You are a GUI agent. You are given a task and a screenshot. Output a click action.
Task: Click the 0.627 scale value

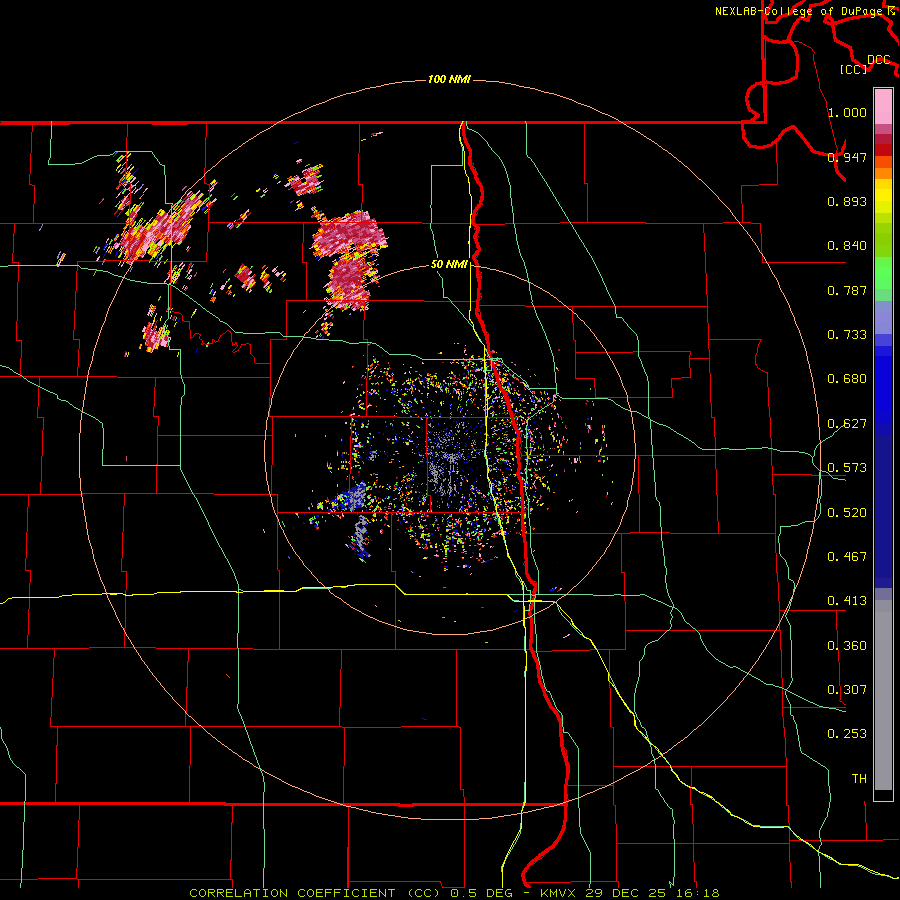[x=847, y=424]
